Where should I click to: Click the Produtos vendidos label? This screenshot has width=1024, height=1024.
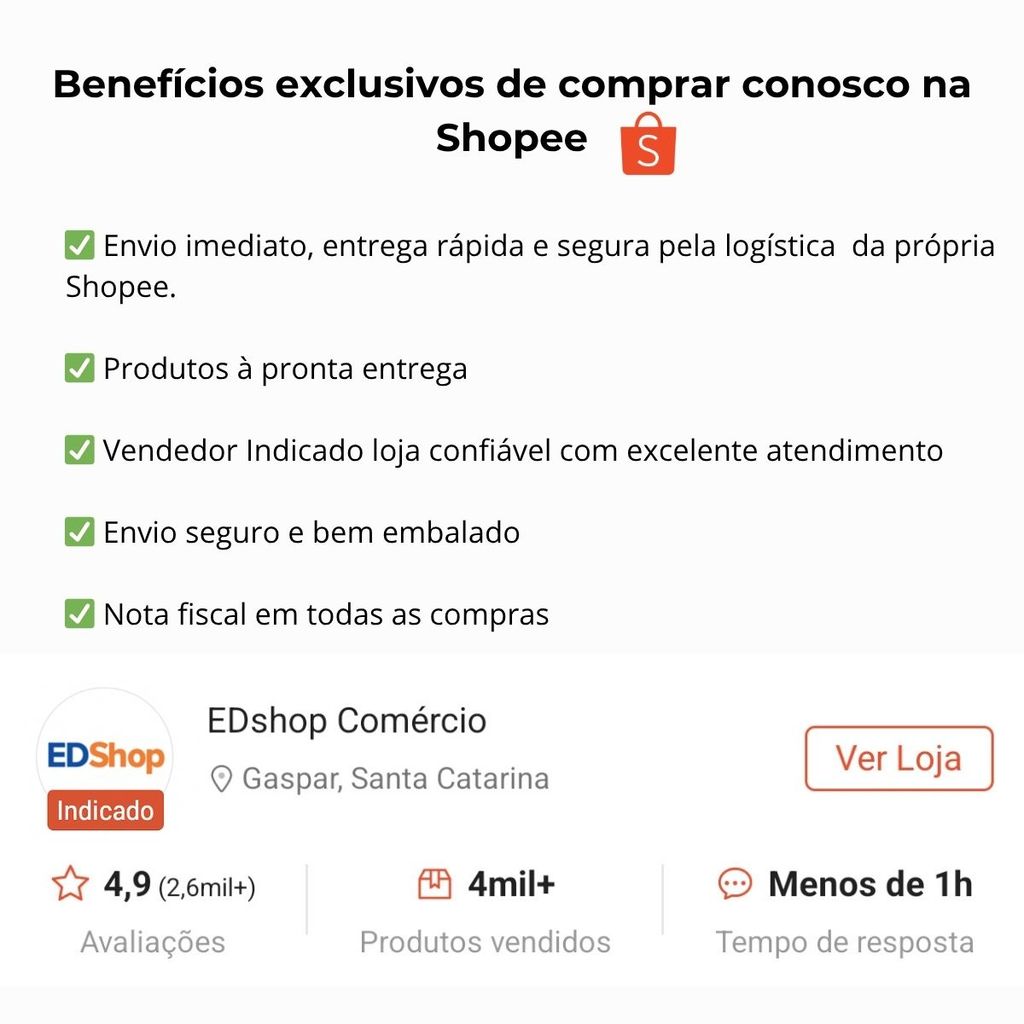pyautogui.click(x=485, y=942)
